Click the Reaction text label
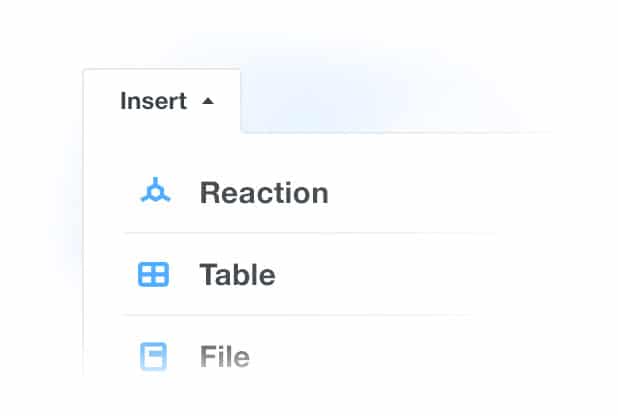This screenshot has height=416, width=618. [x=264, y=192]
